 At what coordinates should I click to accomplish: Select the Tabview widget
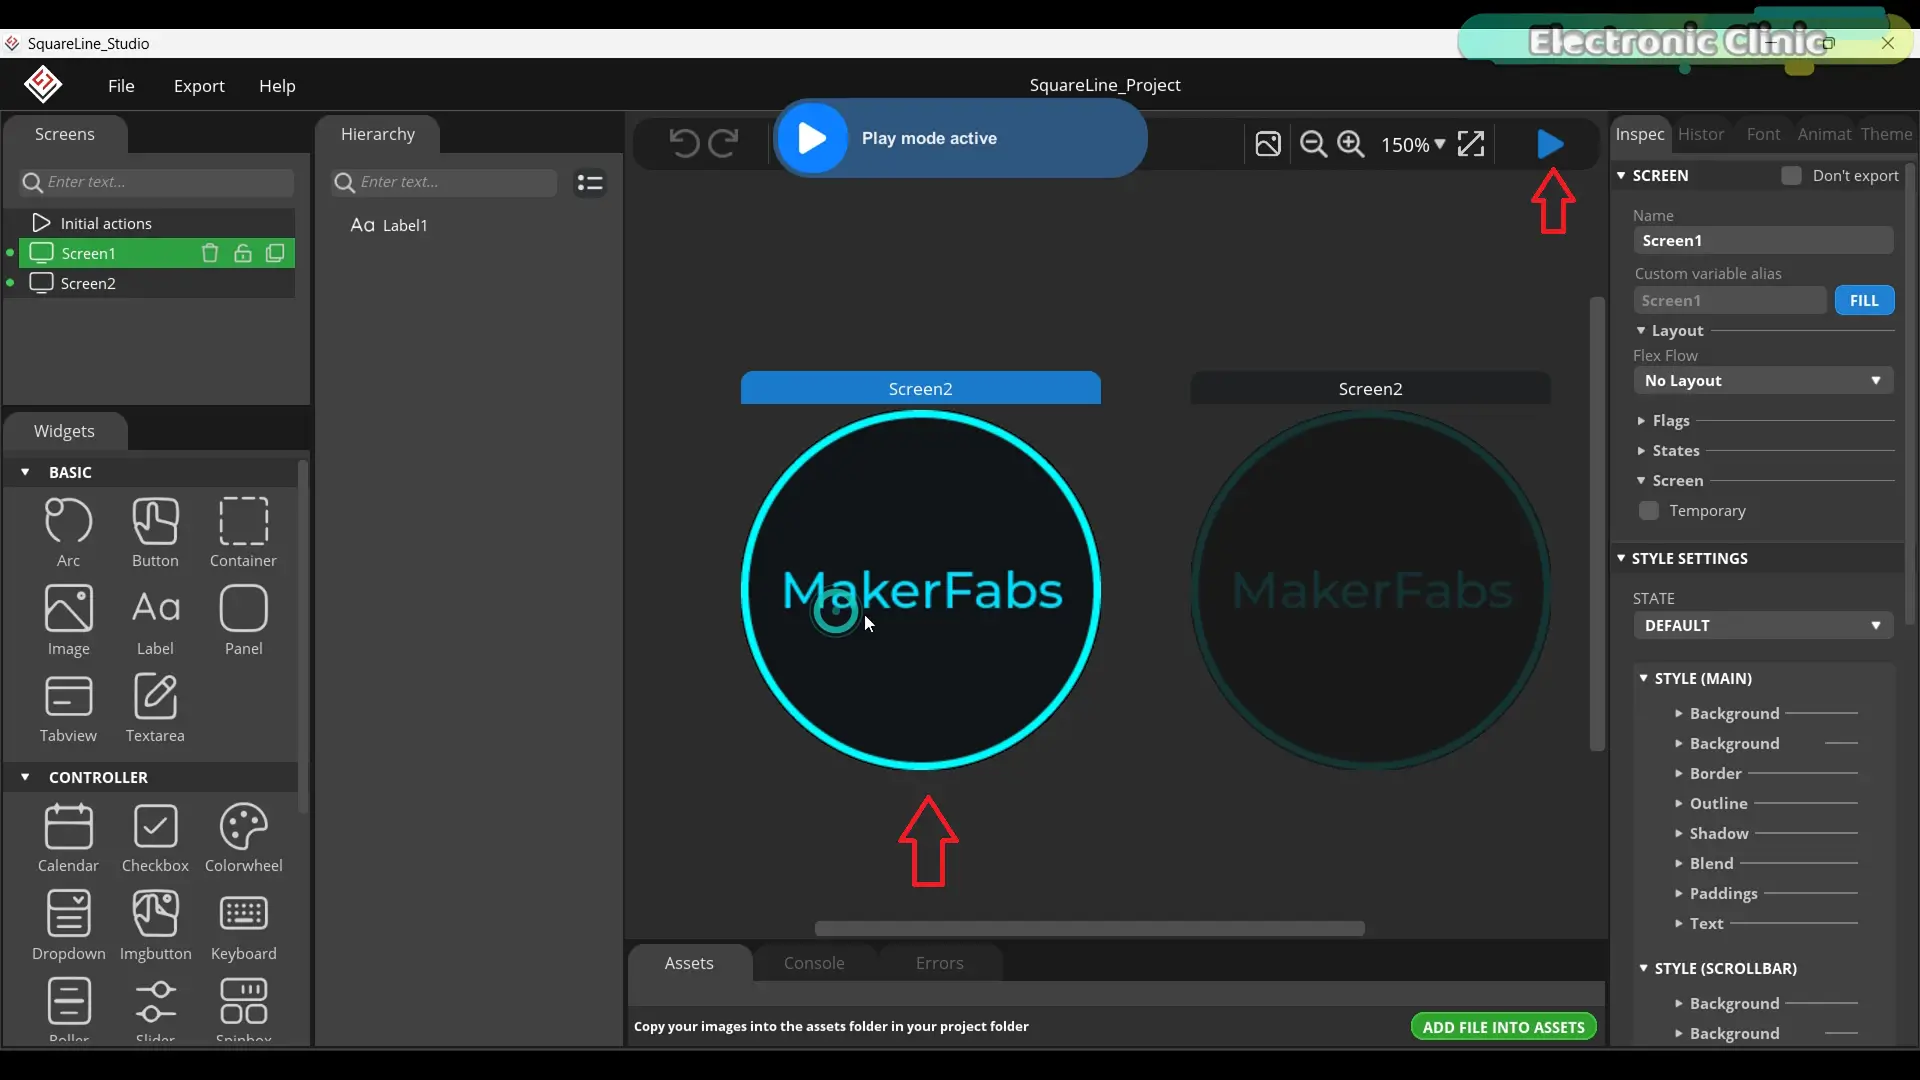click(68, 708)
